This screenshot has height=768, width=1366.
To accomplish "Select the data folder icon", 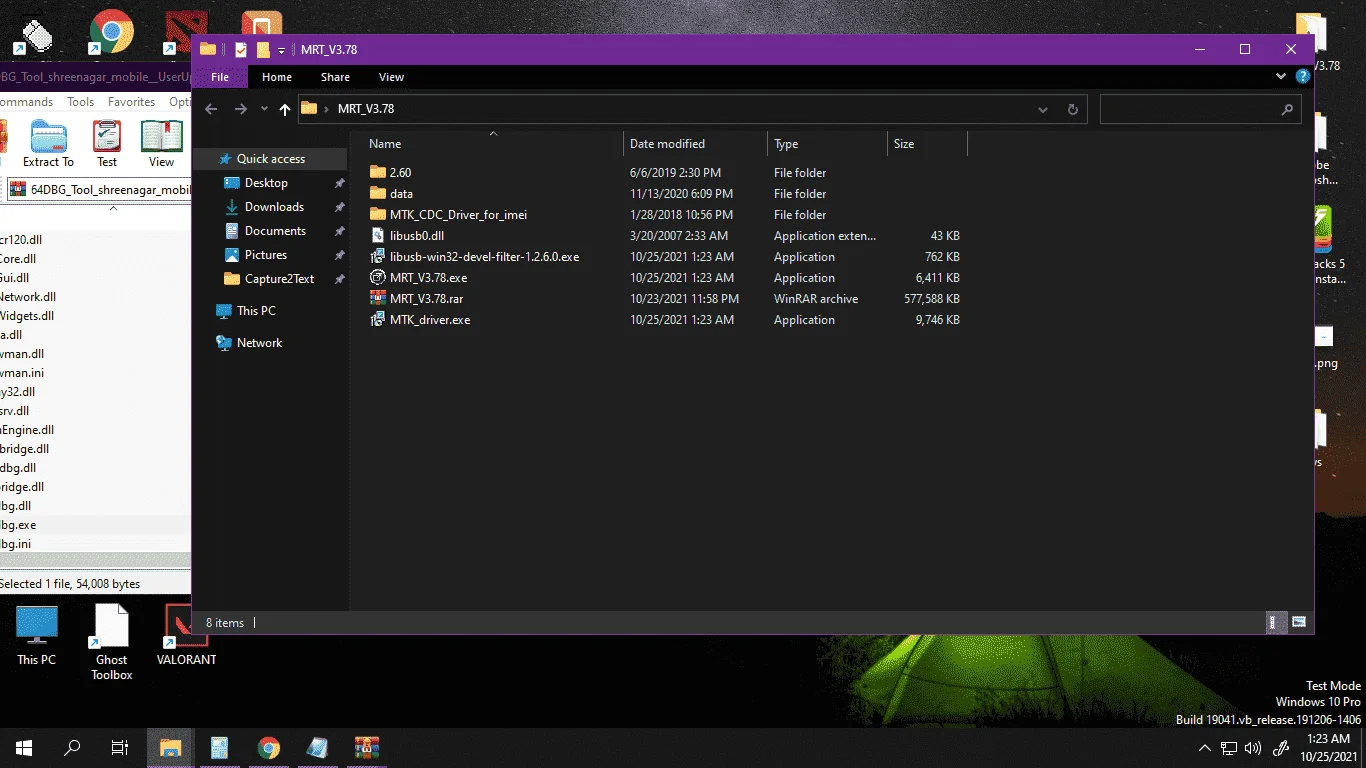I will click(x=377, y=193).
